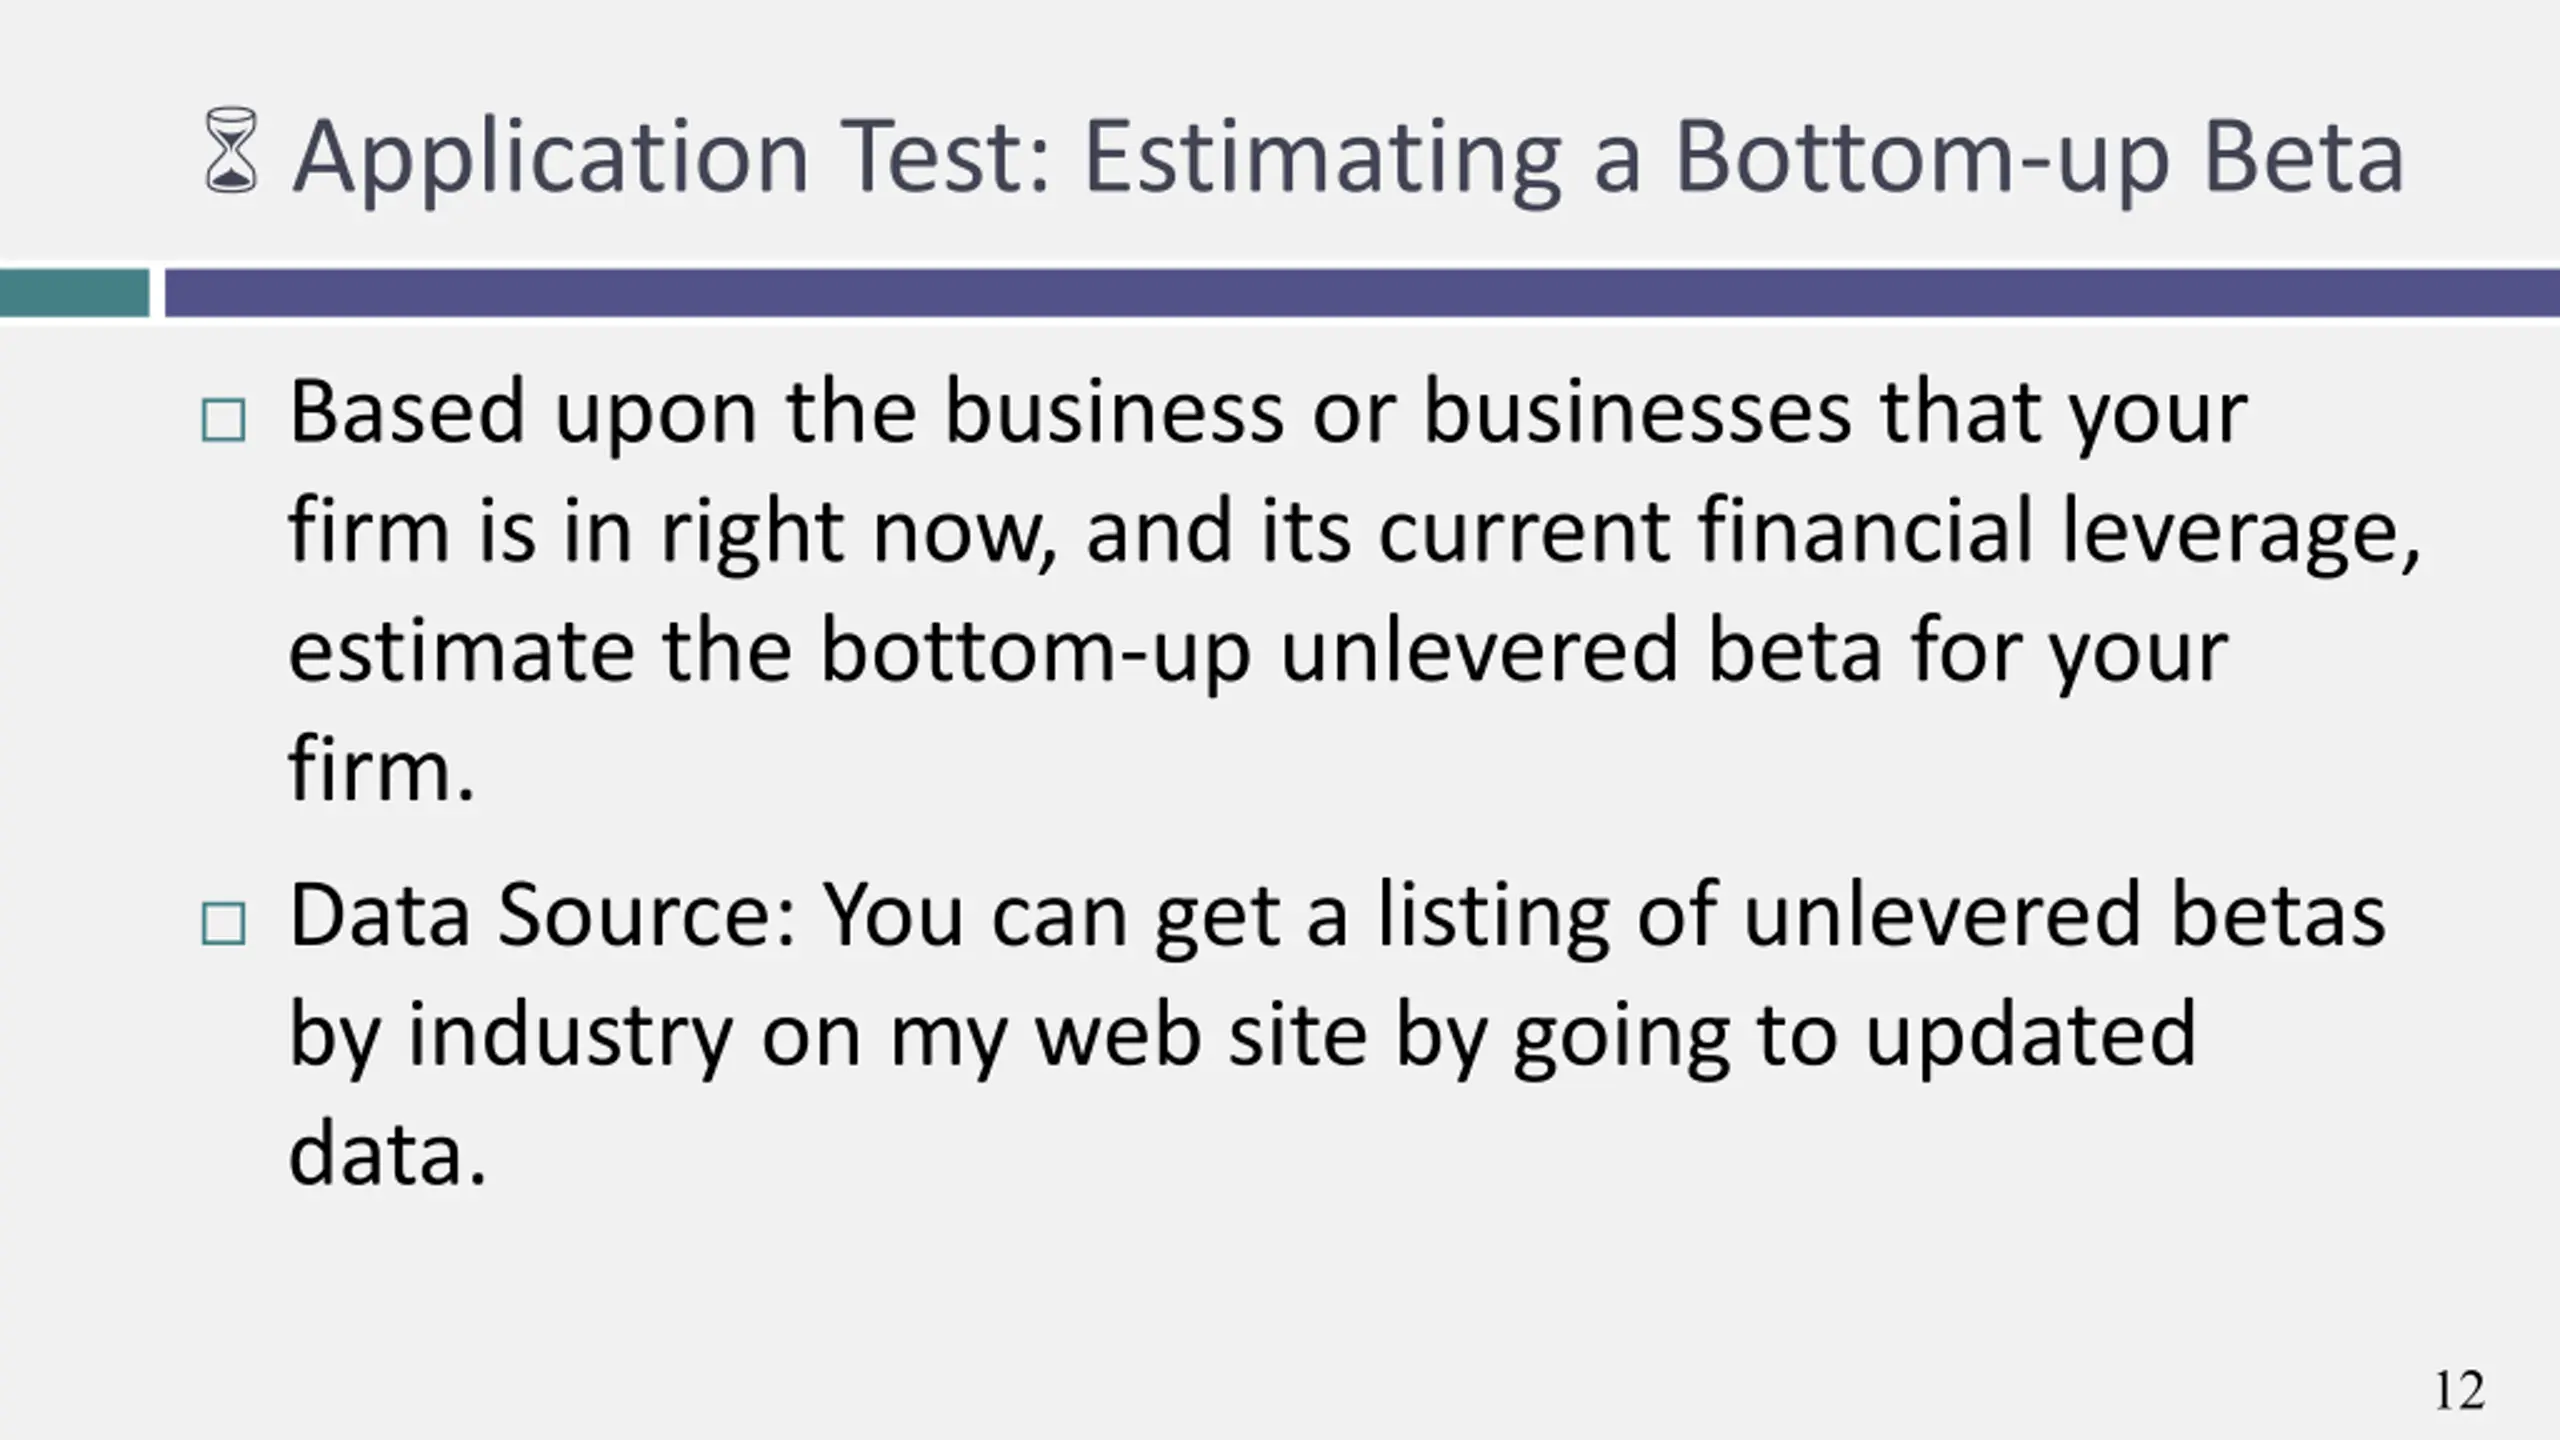The width and height of the screenshot is (2560, 1440).
Task: Select the teal accent block on the divider
Action: pyautogui.click(x=74, y=293)
